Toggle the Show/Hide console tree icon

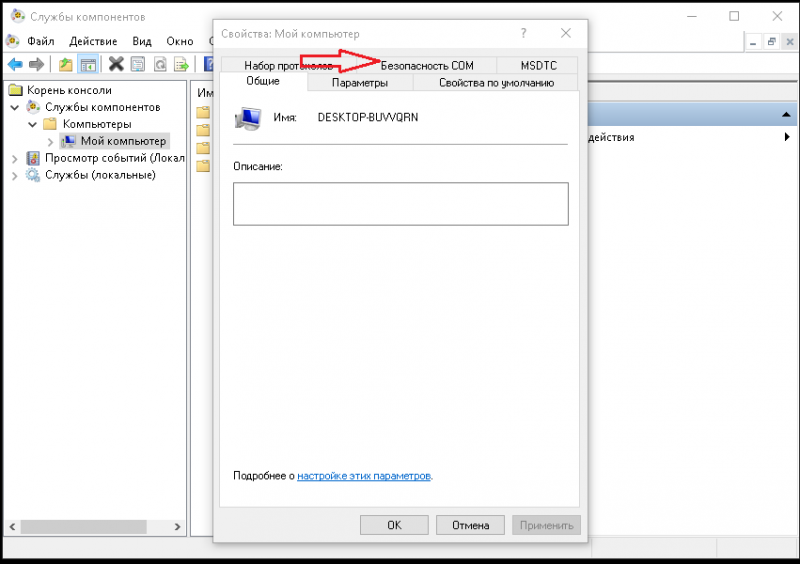[x=88, y=64]
